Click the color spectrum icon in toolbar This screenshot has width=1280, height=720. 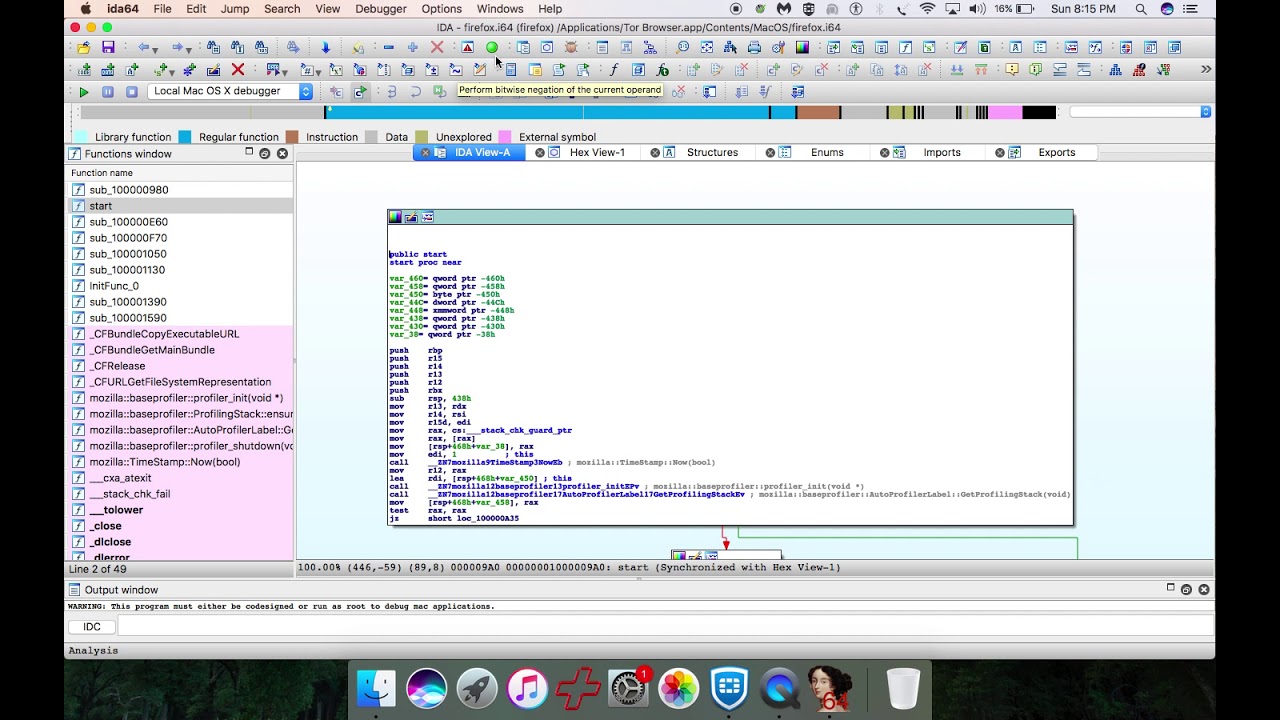pyautogui.click(x=802, y=47)
